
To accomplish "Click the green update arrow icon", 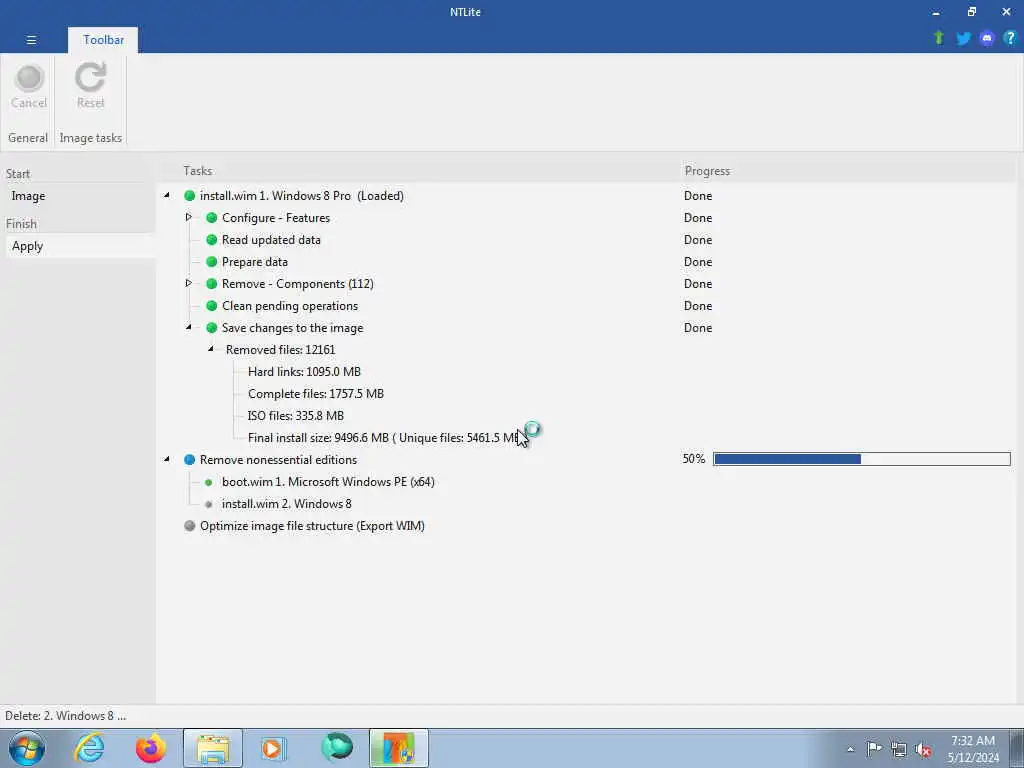I will (939, 38).
